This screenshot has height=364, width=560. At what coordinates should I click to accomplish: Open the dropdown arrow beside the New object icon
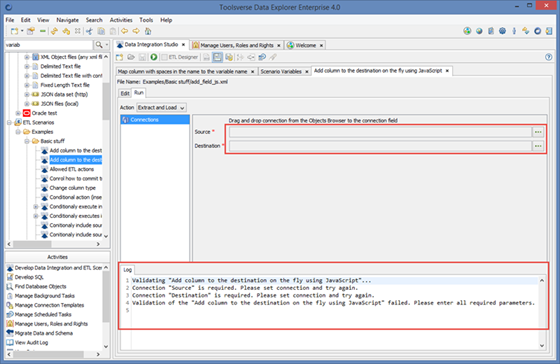tap(22, 31)
